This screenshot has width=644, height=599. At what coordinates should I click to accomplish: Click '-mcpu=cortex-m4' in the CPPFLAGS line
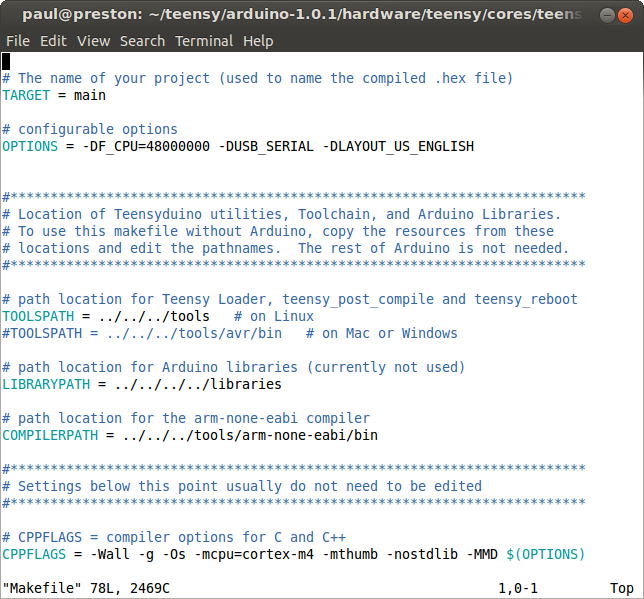point(254,555)
